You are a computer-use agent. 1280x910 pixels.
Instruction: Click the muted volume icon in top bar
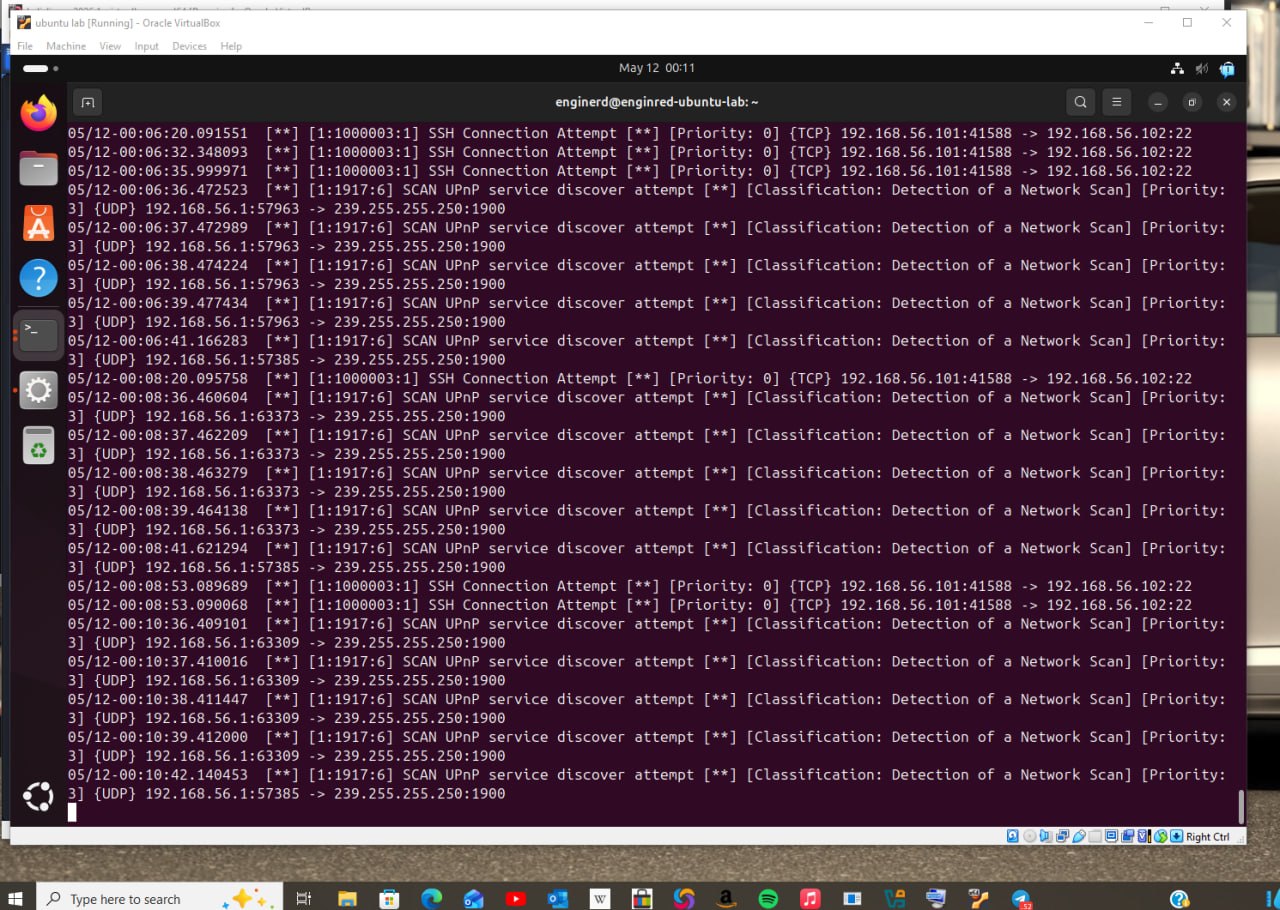coord(1201,69)
